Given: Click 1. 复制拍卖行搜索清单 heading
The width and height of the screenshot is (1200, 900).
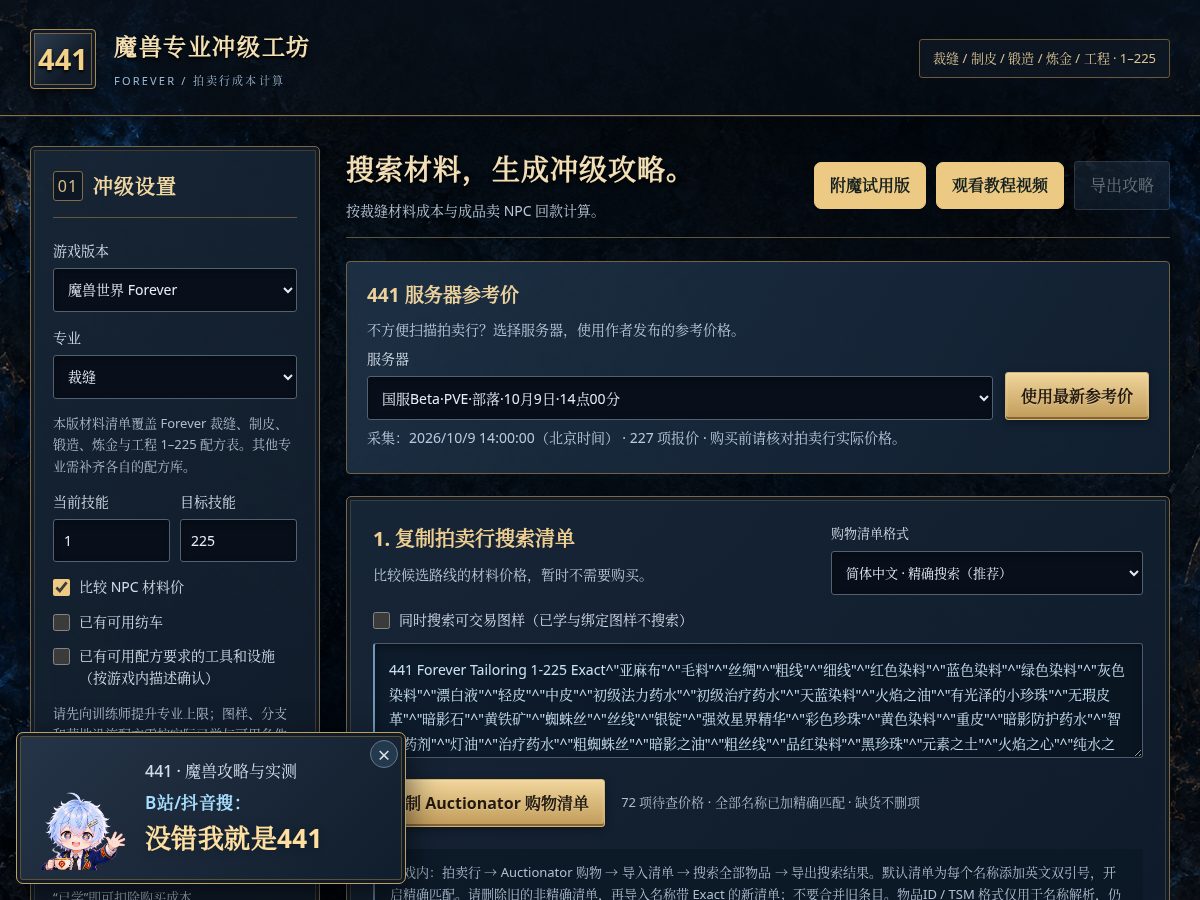Looking at the screenshot, I should (474, 538).
